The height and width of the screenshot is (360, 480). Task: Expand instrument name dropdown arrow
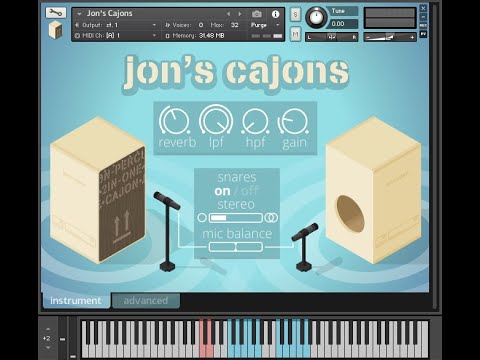(79, 14)
